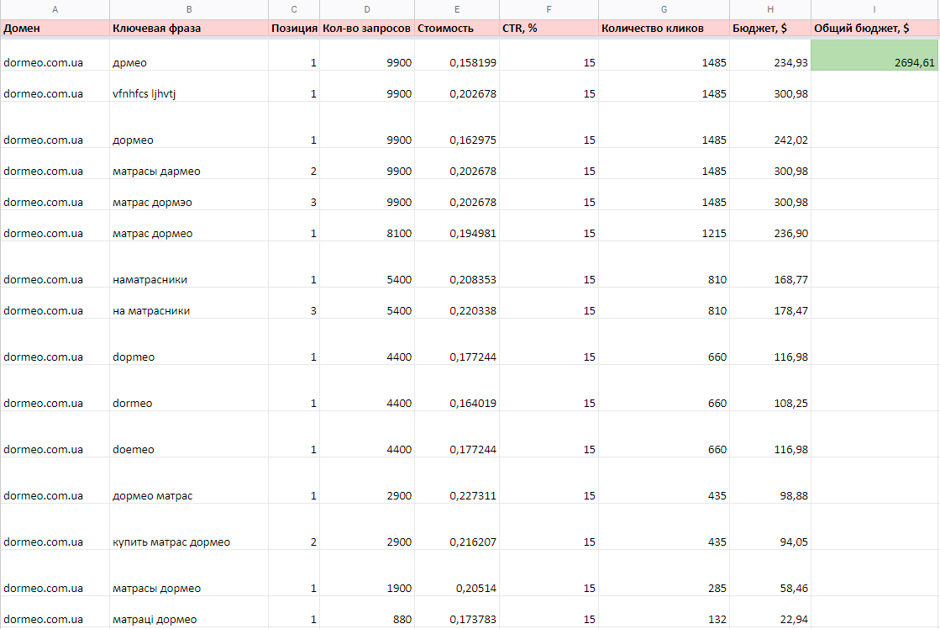
Task: Select the keyword cell 'матрас дормео'
Action: [189, 226]
